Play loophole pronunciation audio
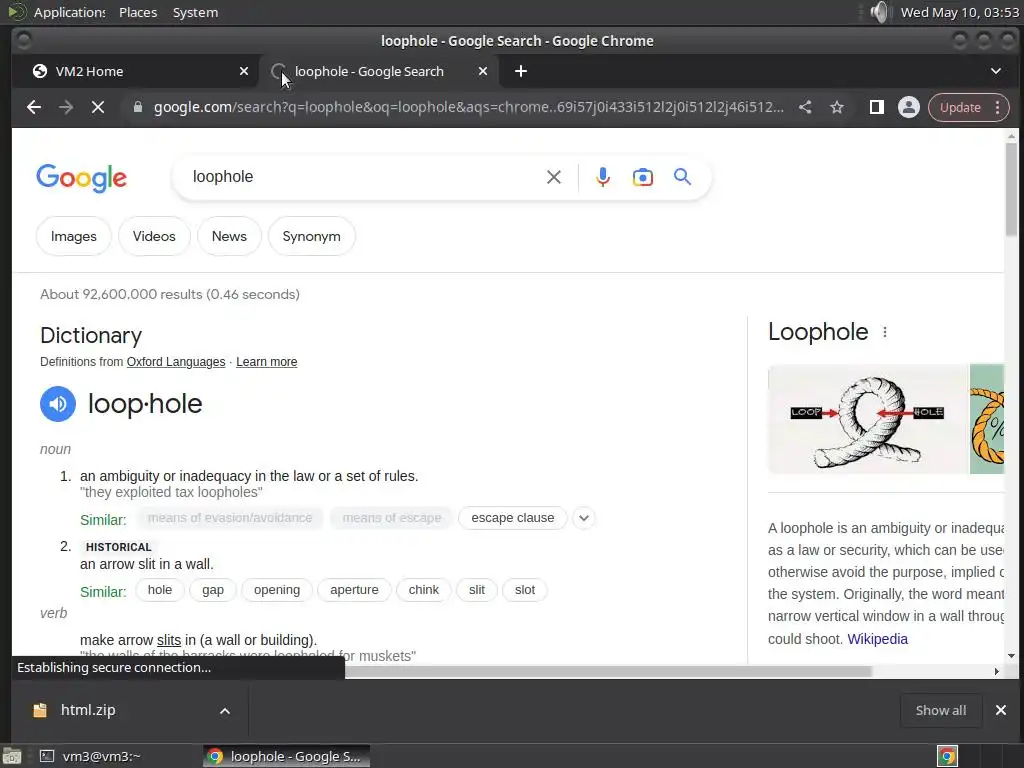The image size is (1024, 768). coord(58,404)
